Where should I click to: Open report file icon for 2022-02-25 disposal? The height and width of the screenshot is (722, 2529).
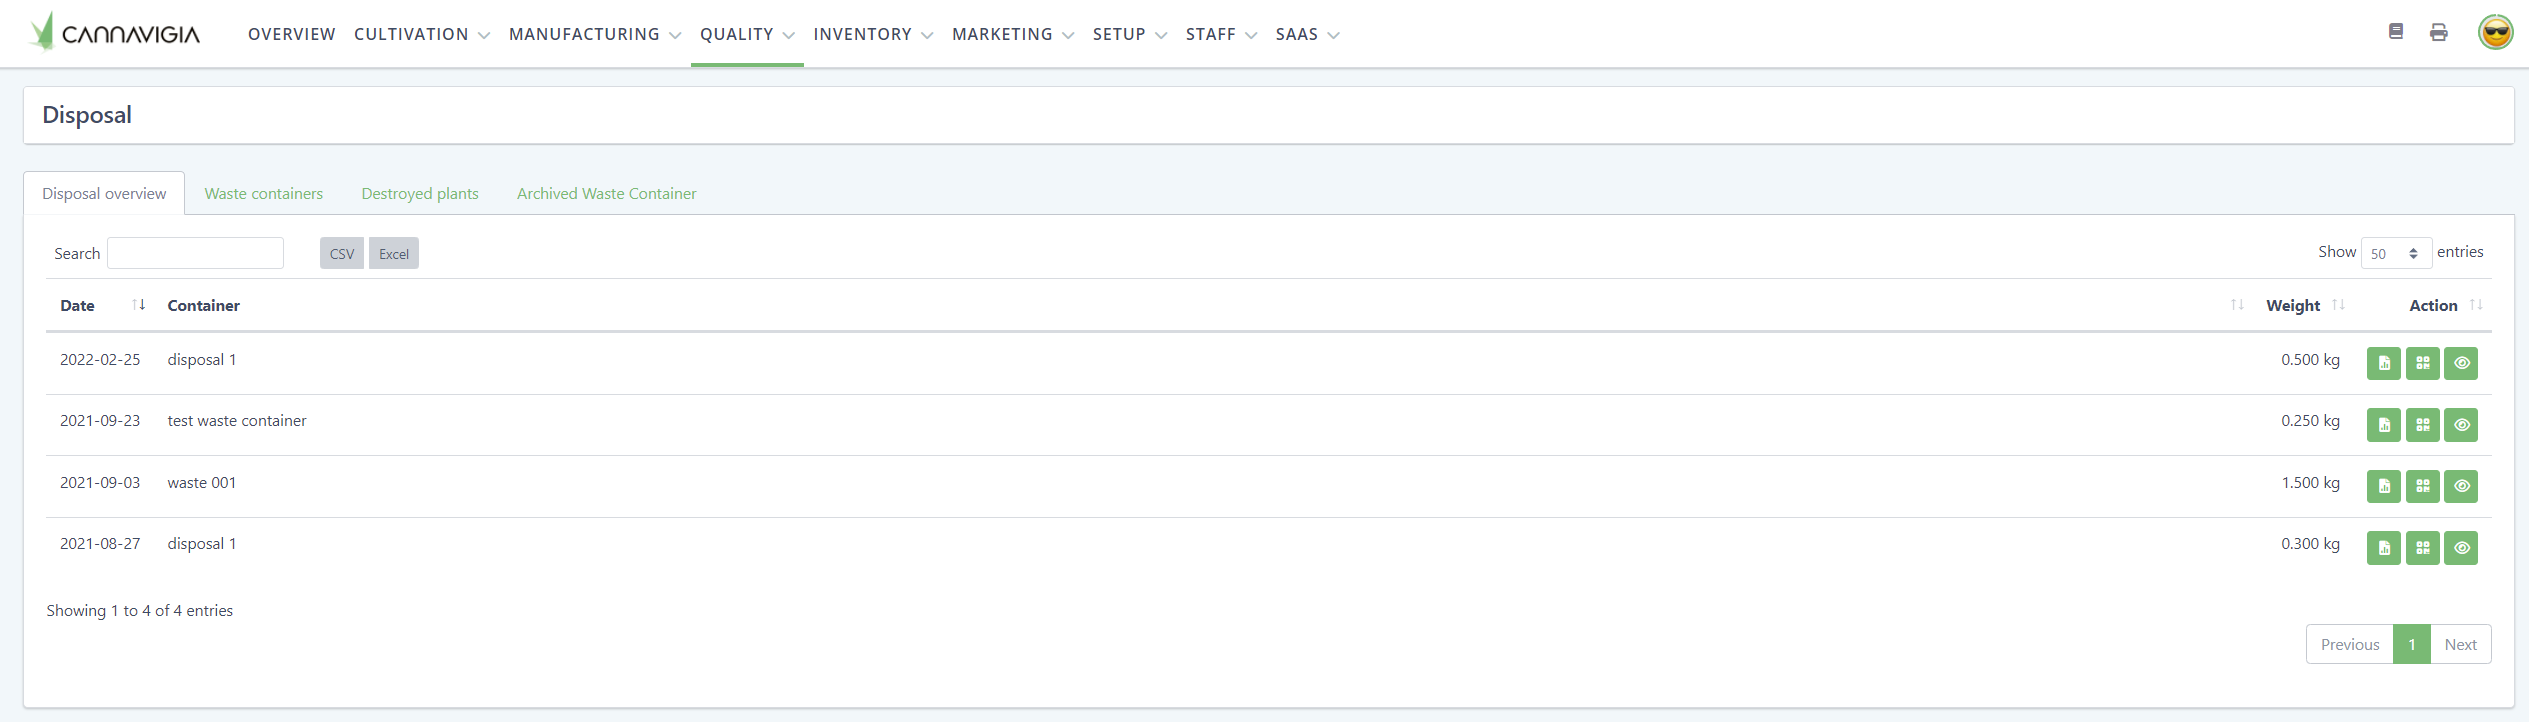click(2383, 364)
